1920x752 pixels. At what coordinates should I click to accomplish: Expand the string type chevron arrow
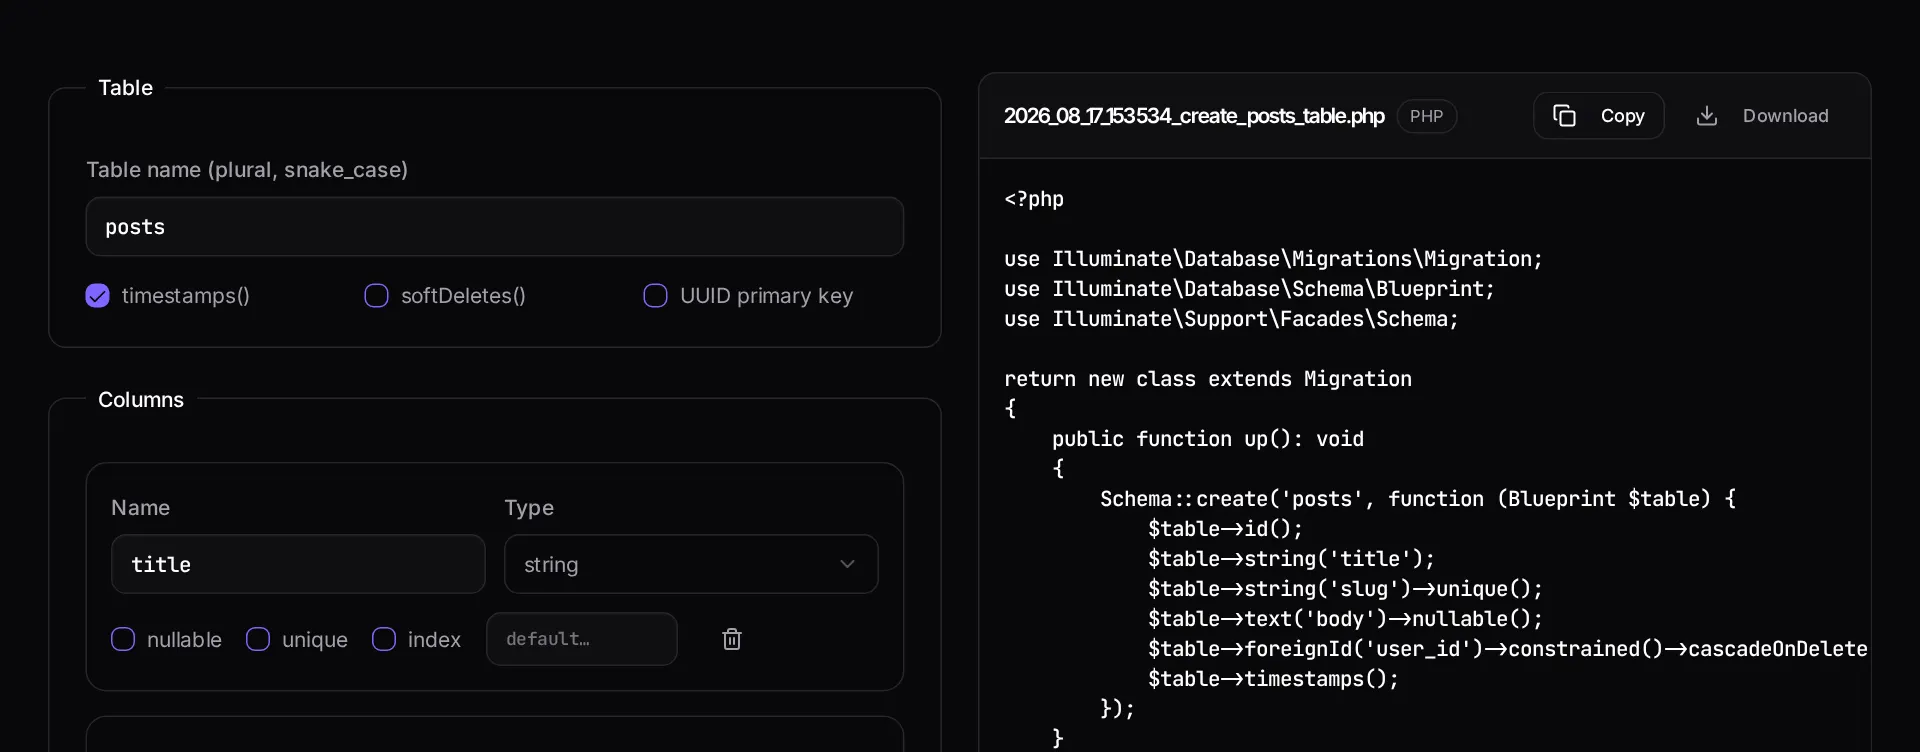(847, 564)
